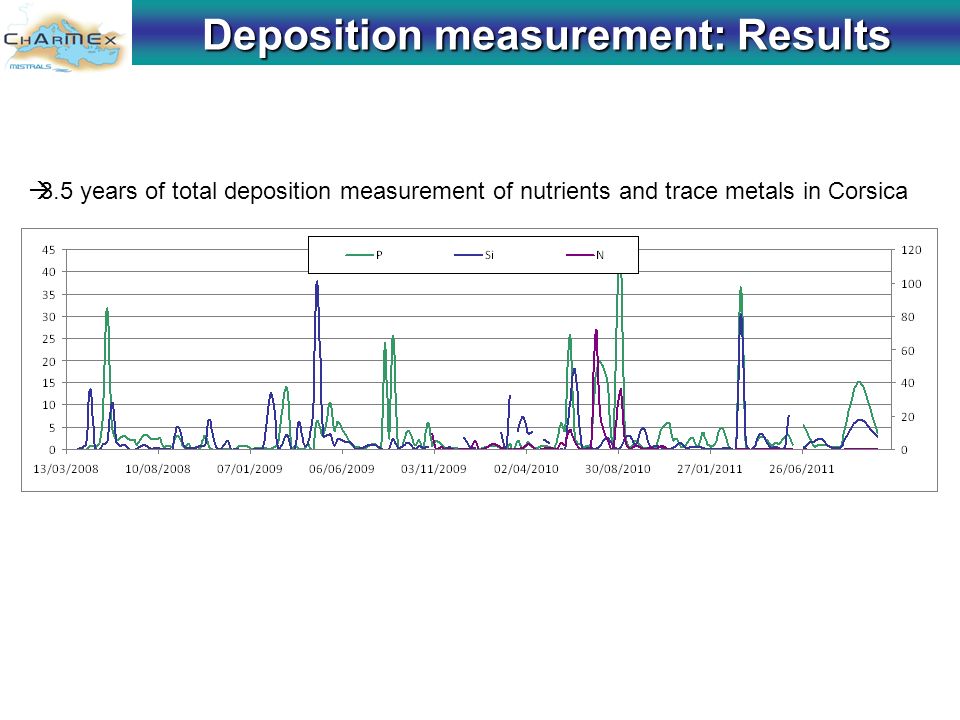This screenshot has height=720, width=960.
Task: Click the purple N peak before 30/08/2010
Action: [x=596, y=334]
